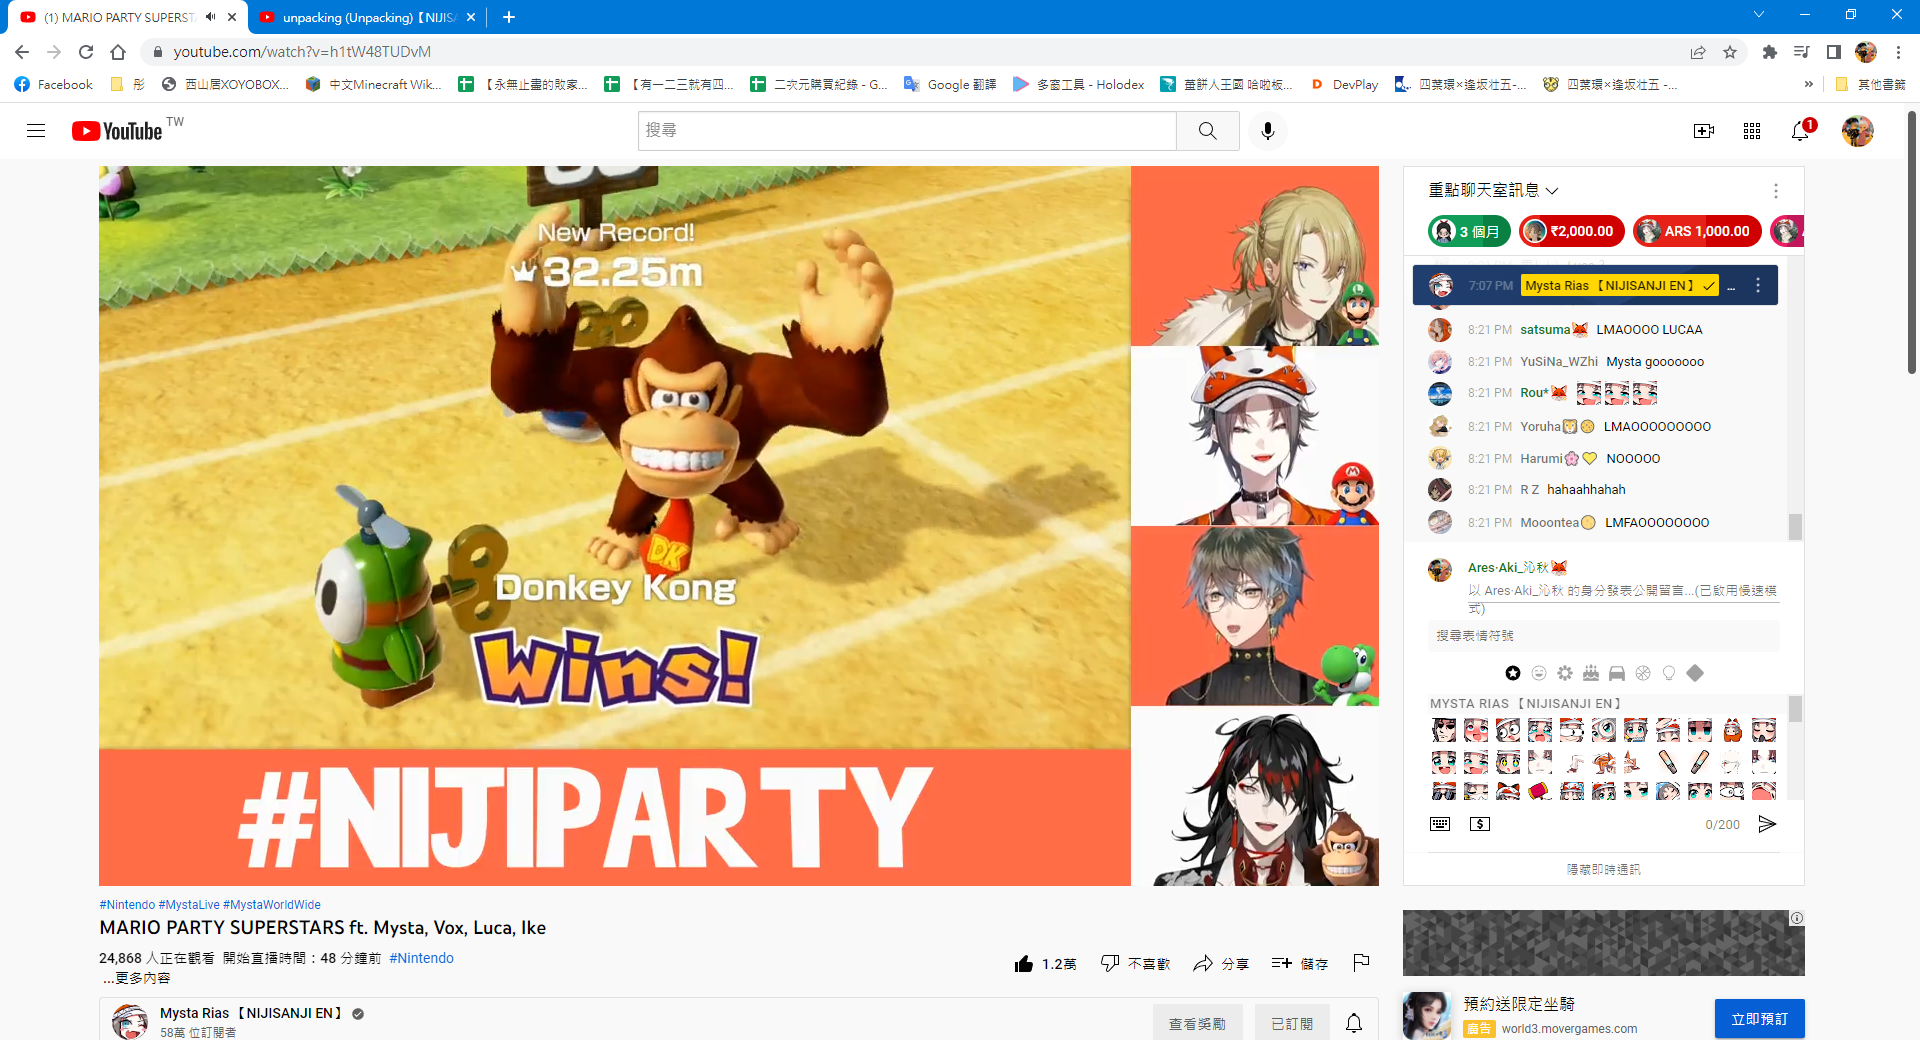Open the YouTube apps grid icon
The width and height of the screenshot is (1920, 1040).
coord(1752,131)
